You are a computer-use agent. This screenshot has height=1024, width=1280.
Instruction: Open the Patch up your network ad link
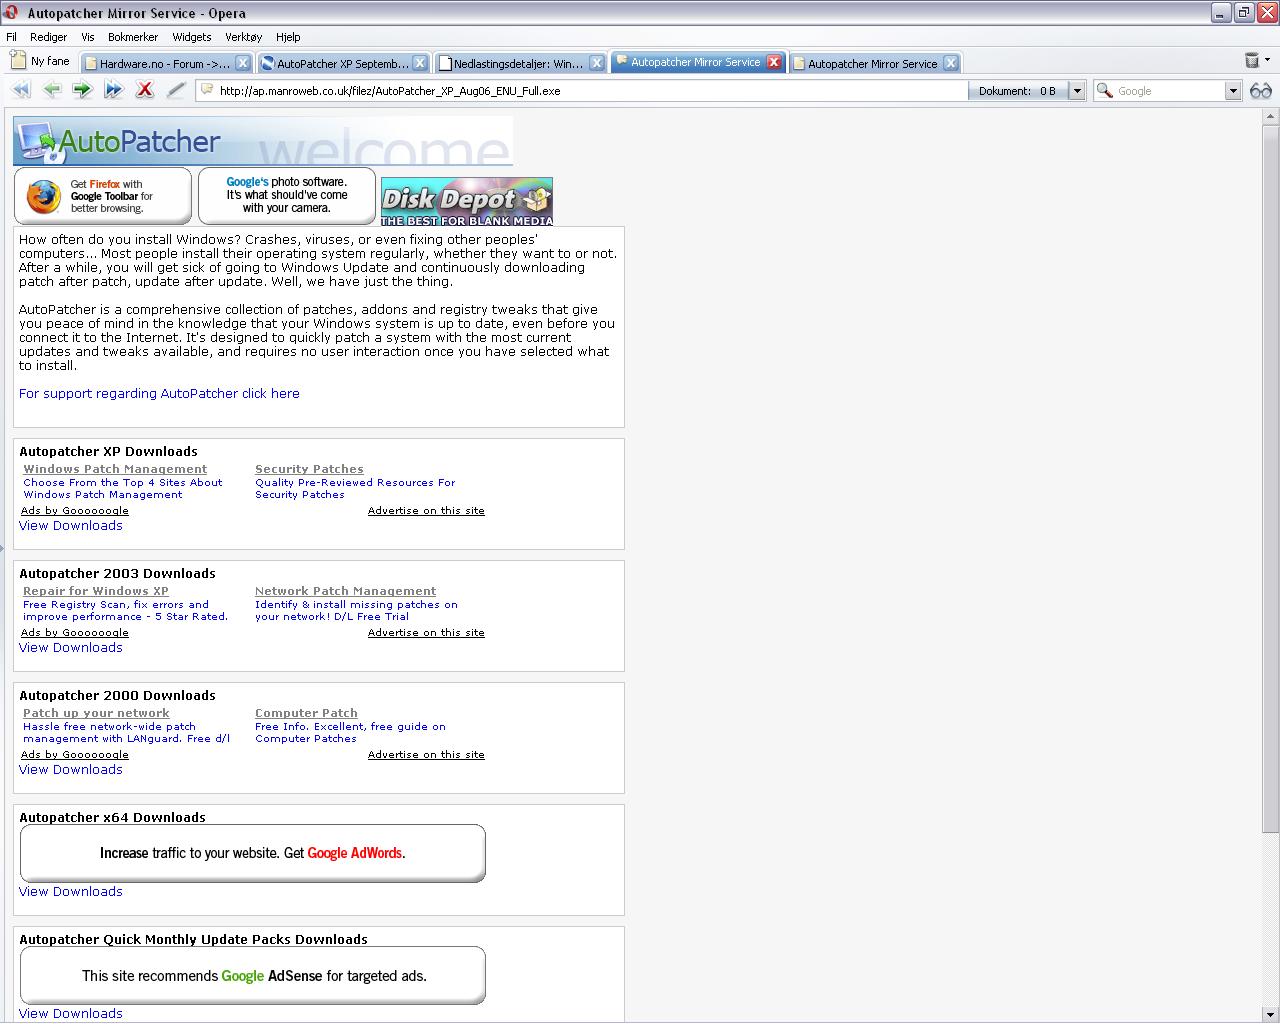pyautogui.click(x=96, y=713)
